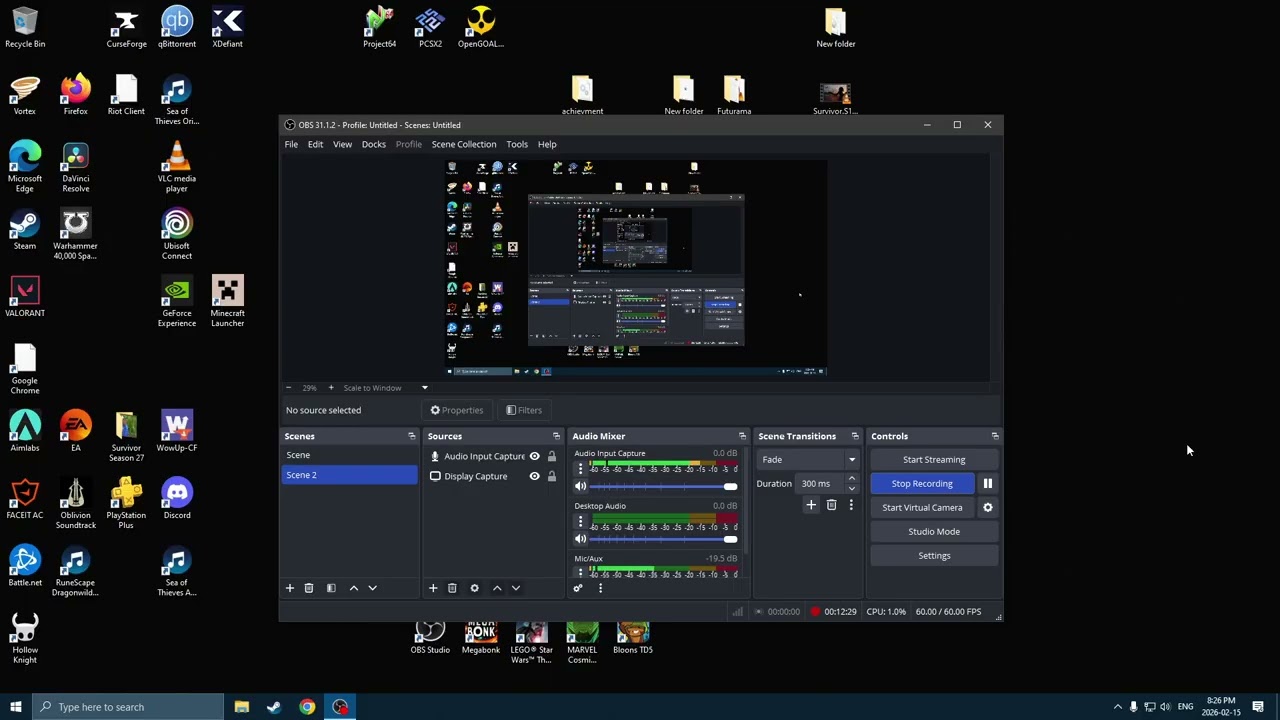Click the Stop Recording button

coord(921,484)
